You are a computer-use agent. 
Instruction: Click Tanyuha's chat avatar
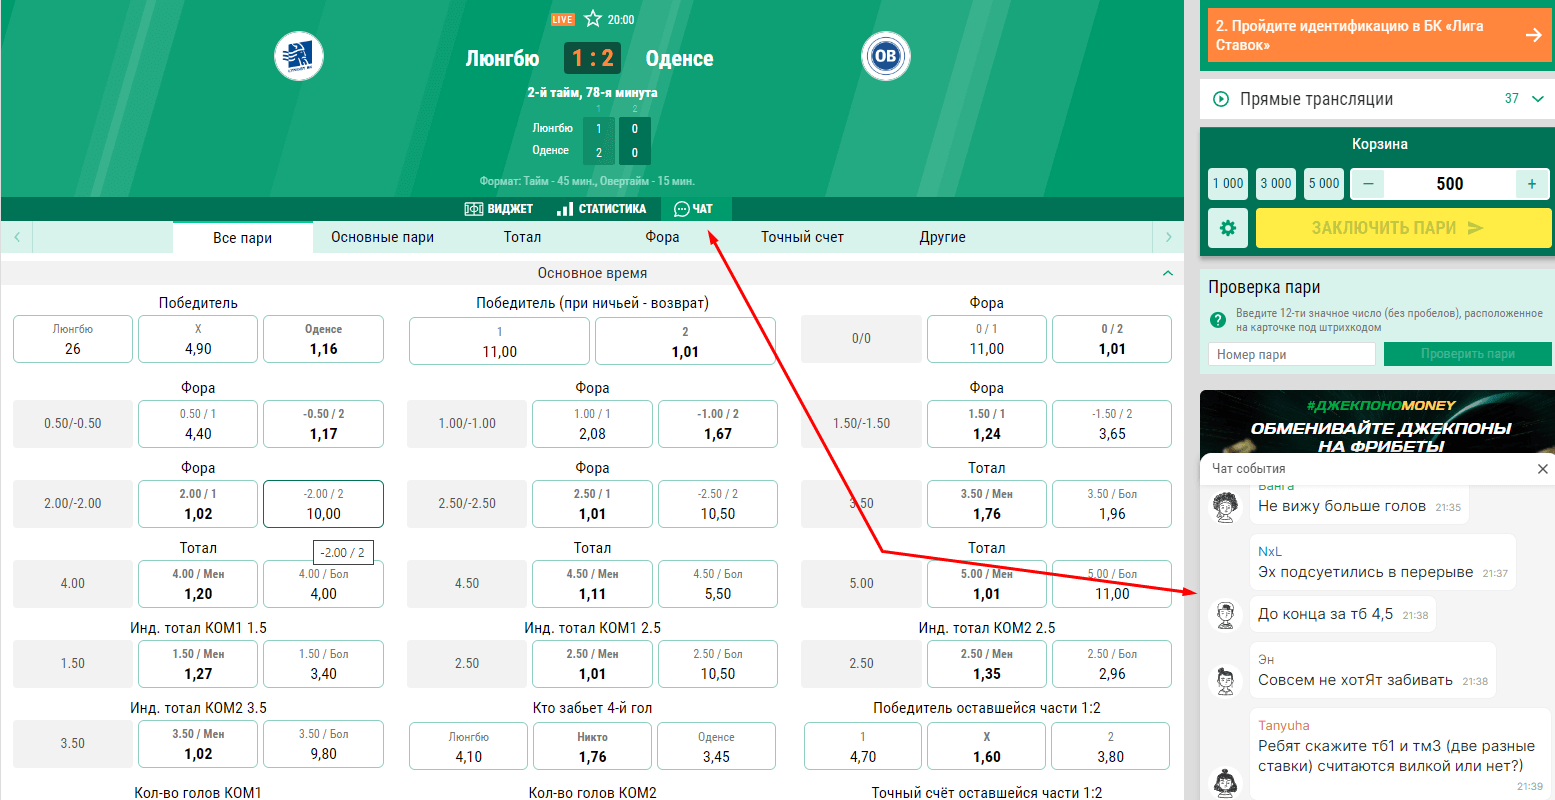[x=1226, y=781]
